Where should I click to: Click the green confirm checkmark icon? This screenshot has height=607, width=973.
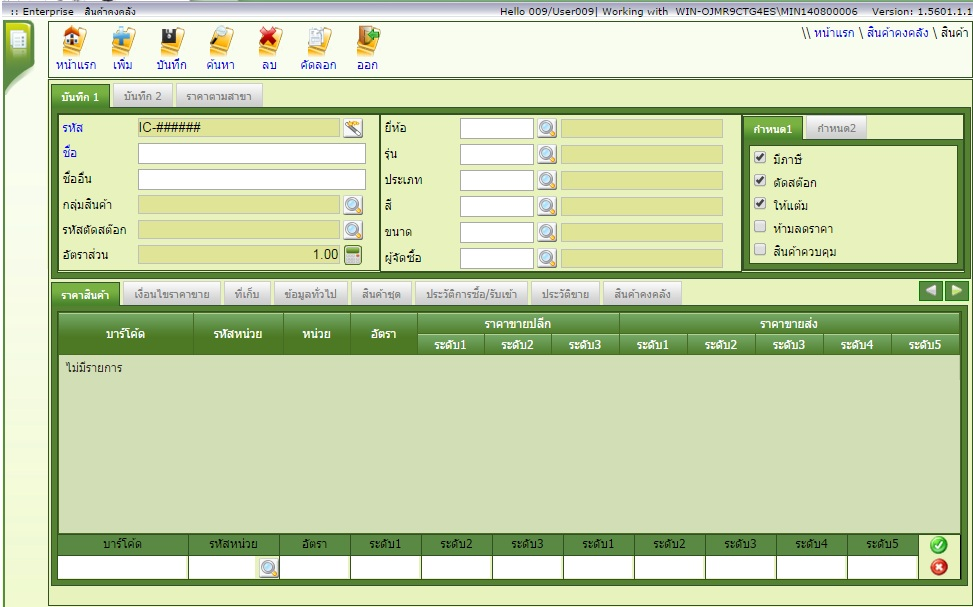pos(938,545)
